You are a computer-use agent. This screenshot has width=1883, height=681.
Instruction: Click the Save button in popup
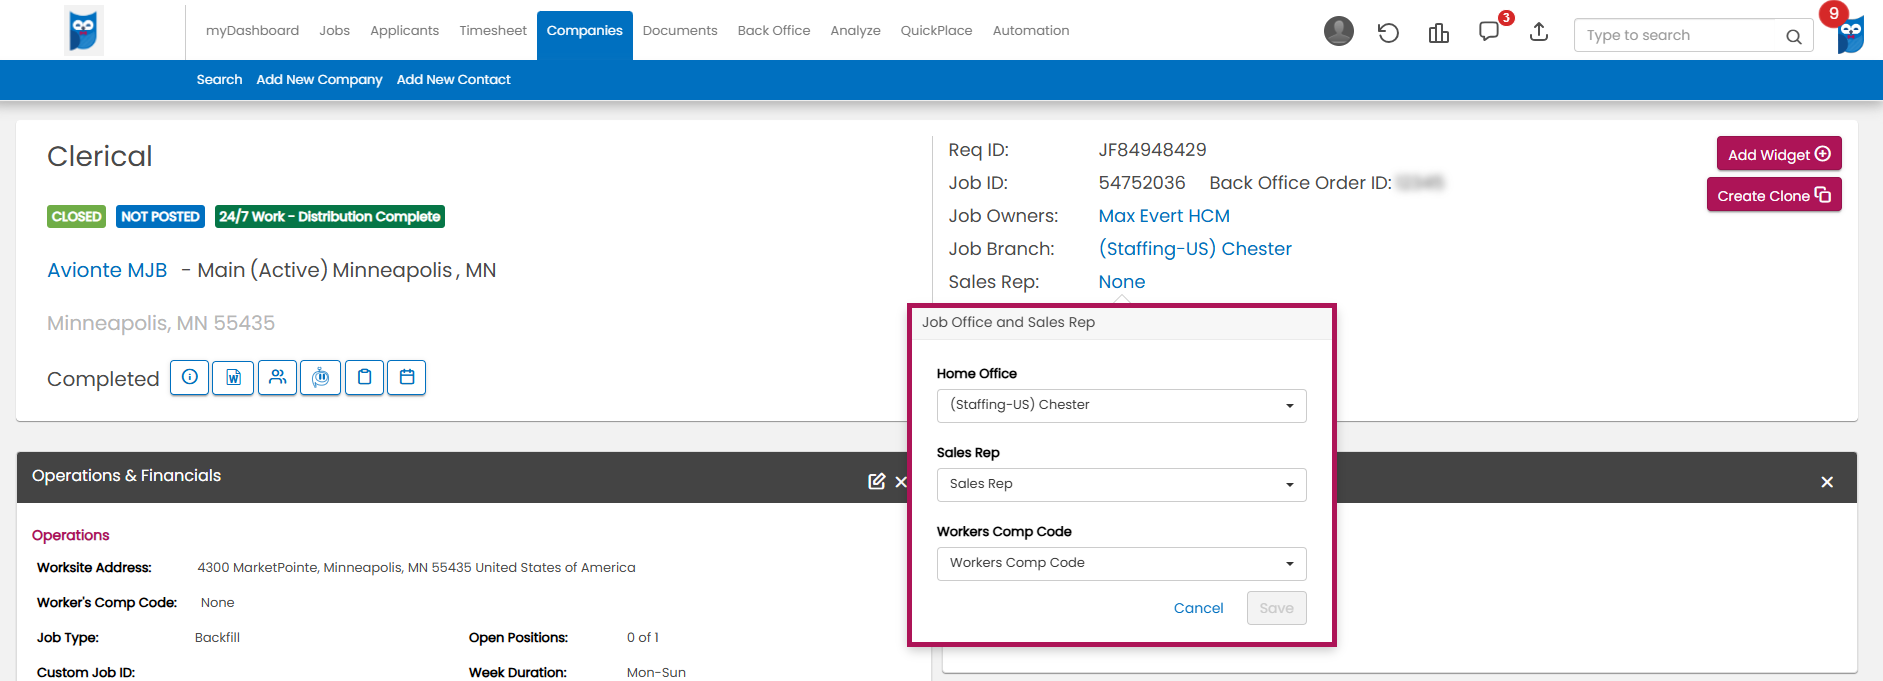(x=1277, y=608)
